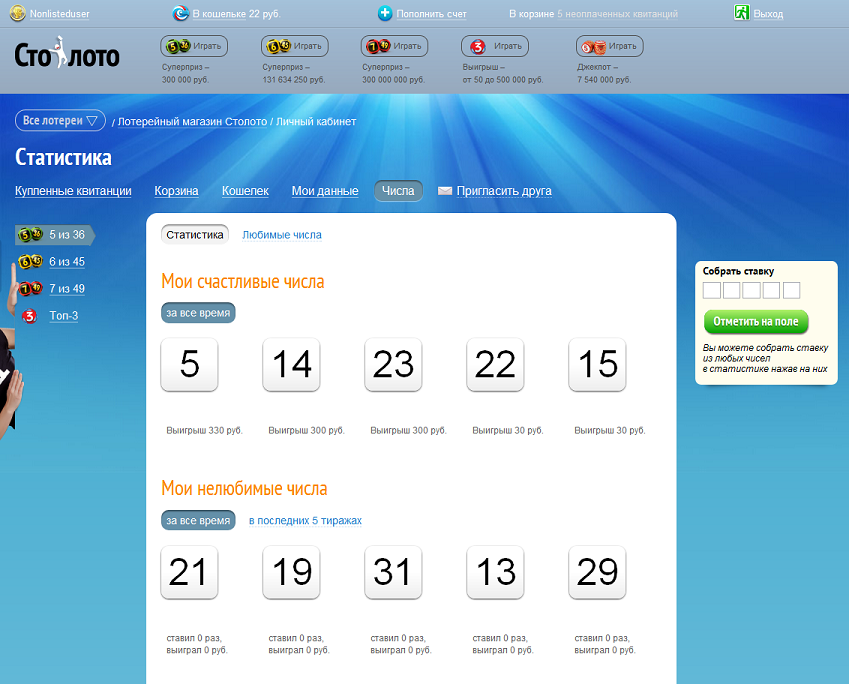Click the user avatar coin icon

[x=17, y=14]
